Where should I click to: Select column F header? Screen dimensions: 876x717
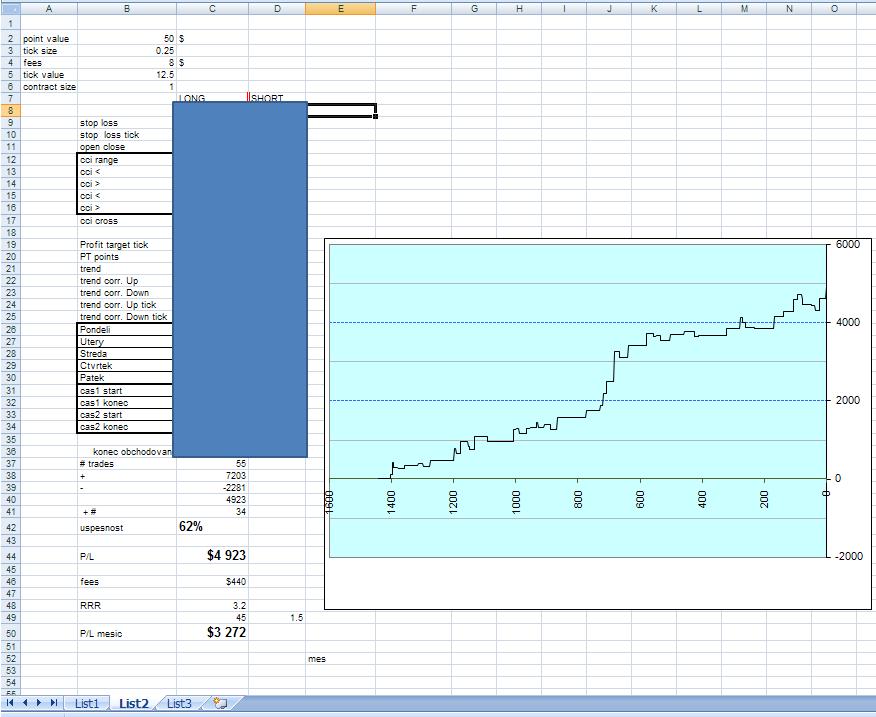tap(413, 8)
